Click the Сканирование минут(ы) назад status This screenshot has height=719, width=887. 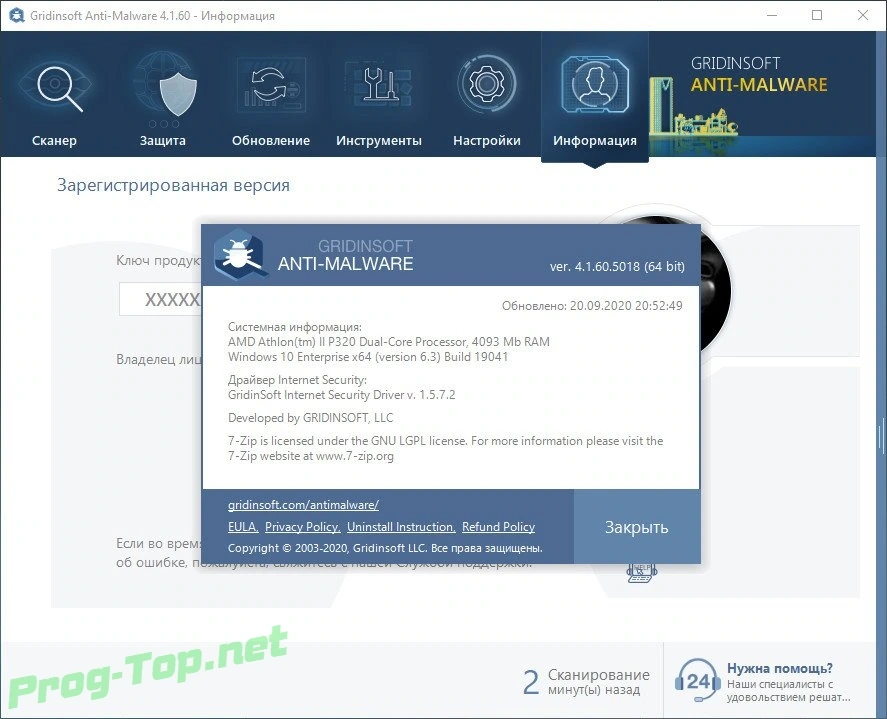click(587, 682)
